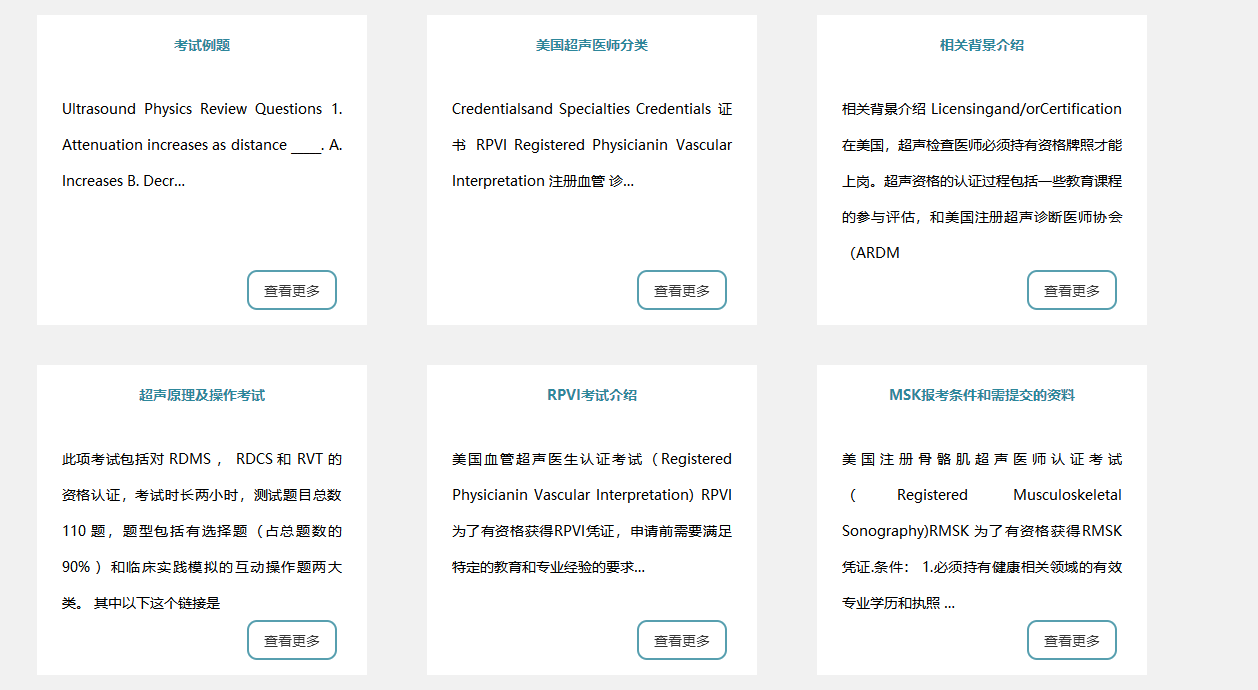The width and height of the screenshot is (1258, 690).
Task: Open the 相关背景介绍 heading link
Action: click(x=981, y=45)
